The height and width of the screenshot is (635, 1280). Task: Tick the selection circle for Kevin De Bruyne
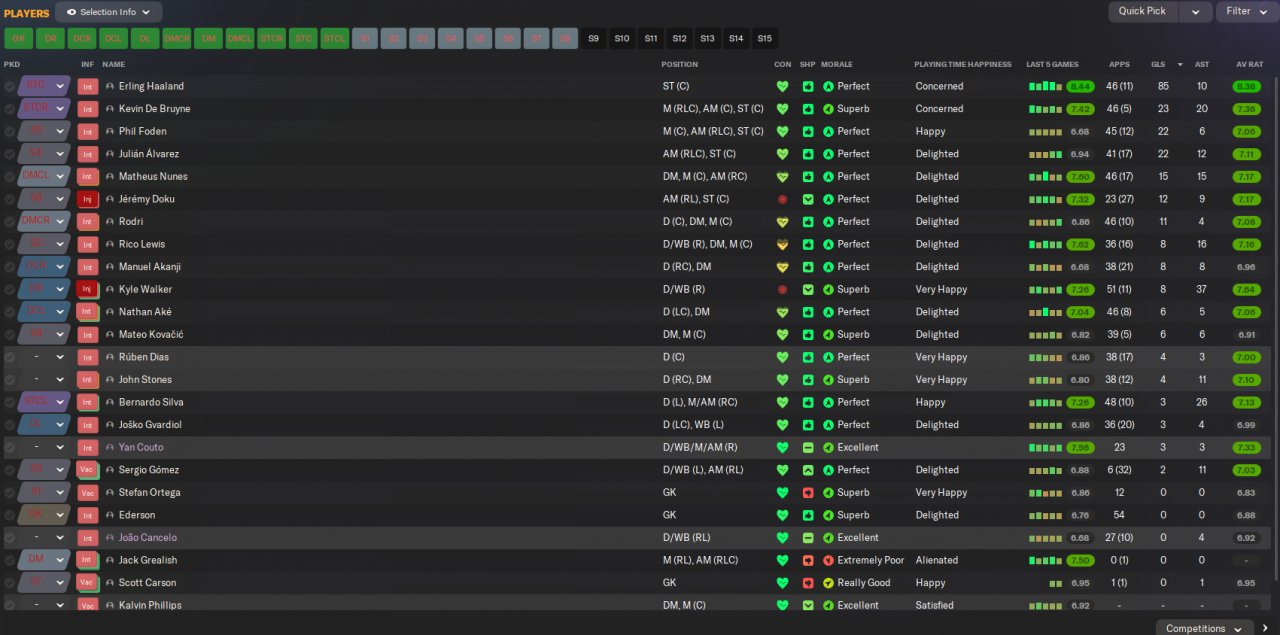coord(10,109)
